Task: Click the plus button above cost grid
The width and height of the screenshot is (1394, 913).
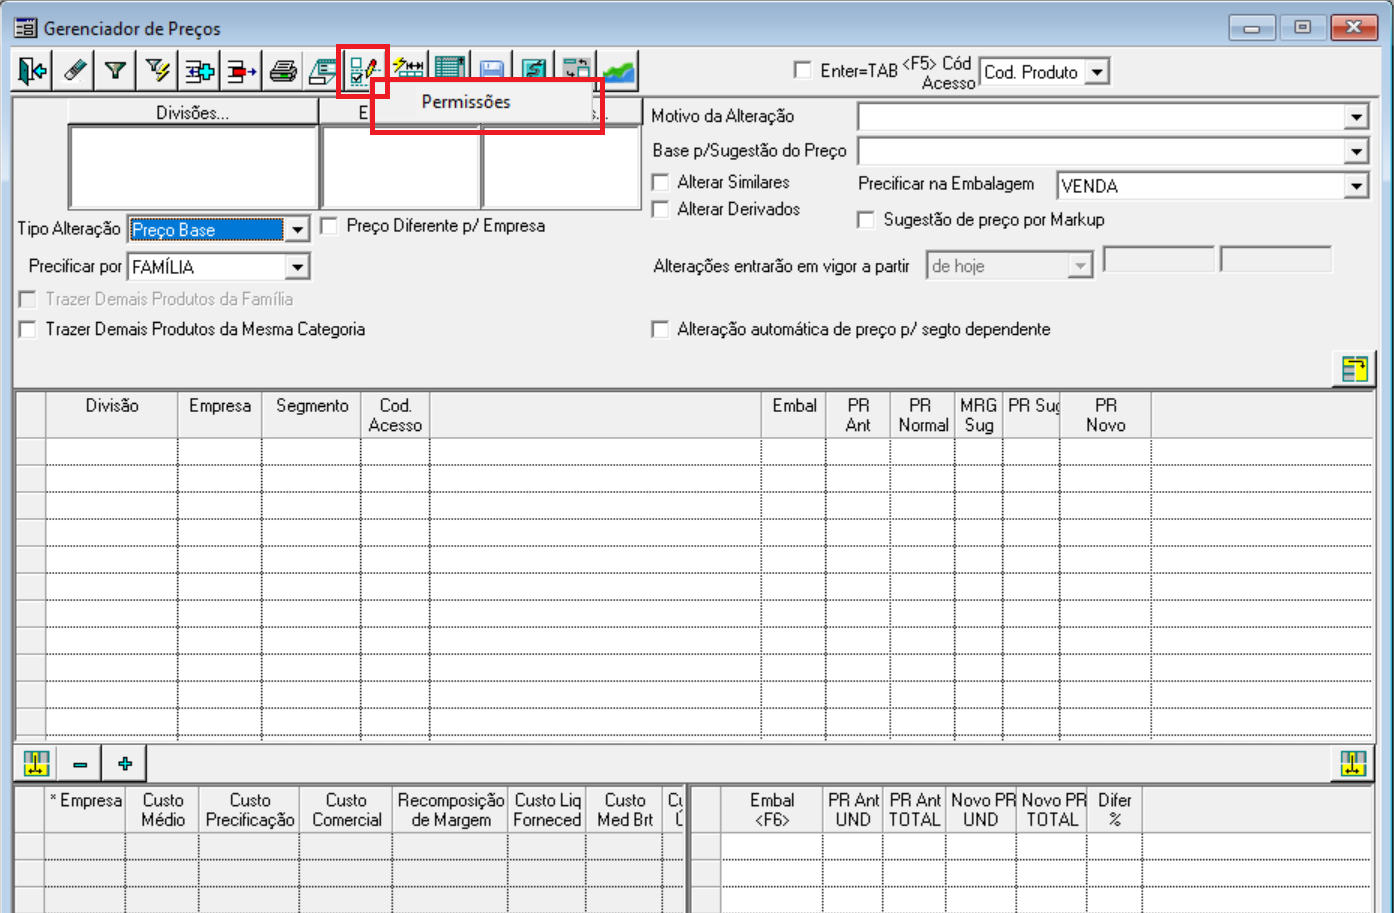Action: pyautogui.click(x=125, y=764)
